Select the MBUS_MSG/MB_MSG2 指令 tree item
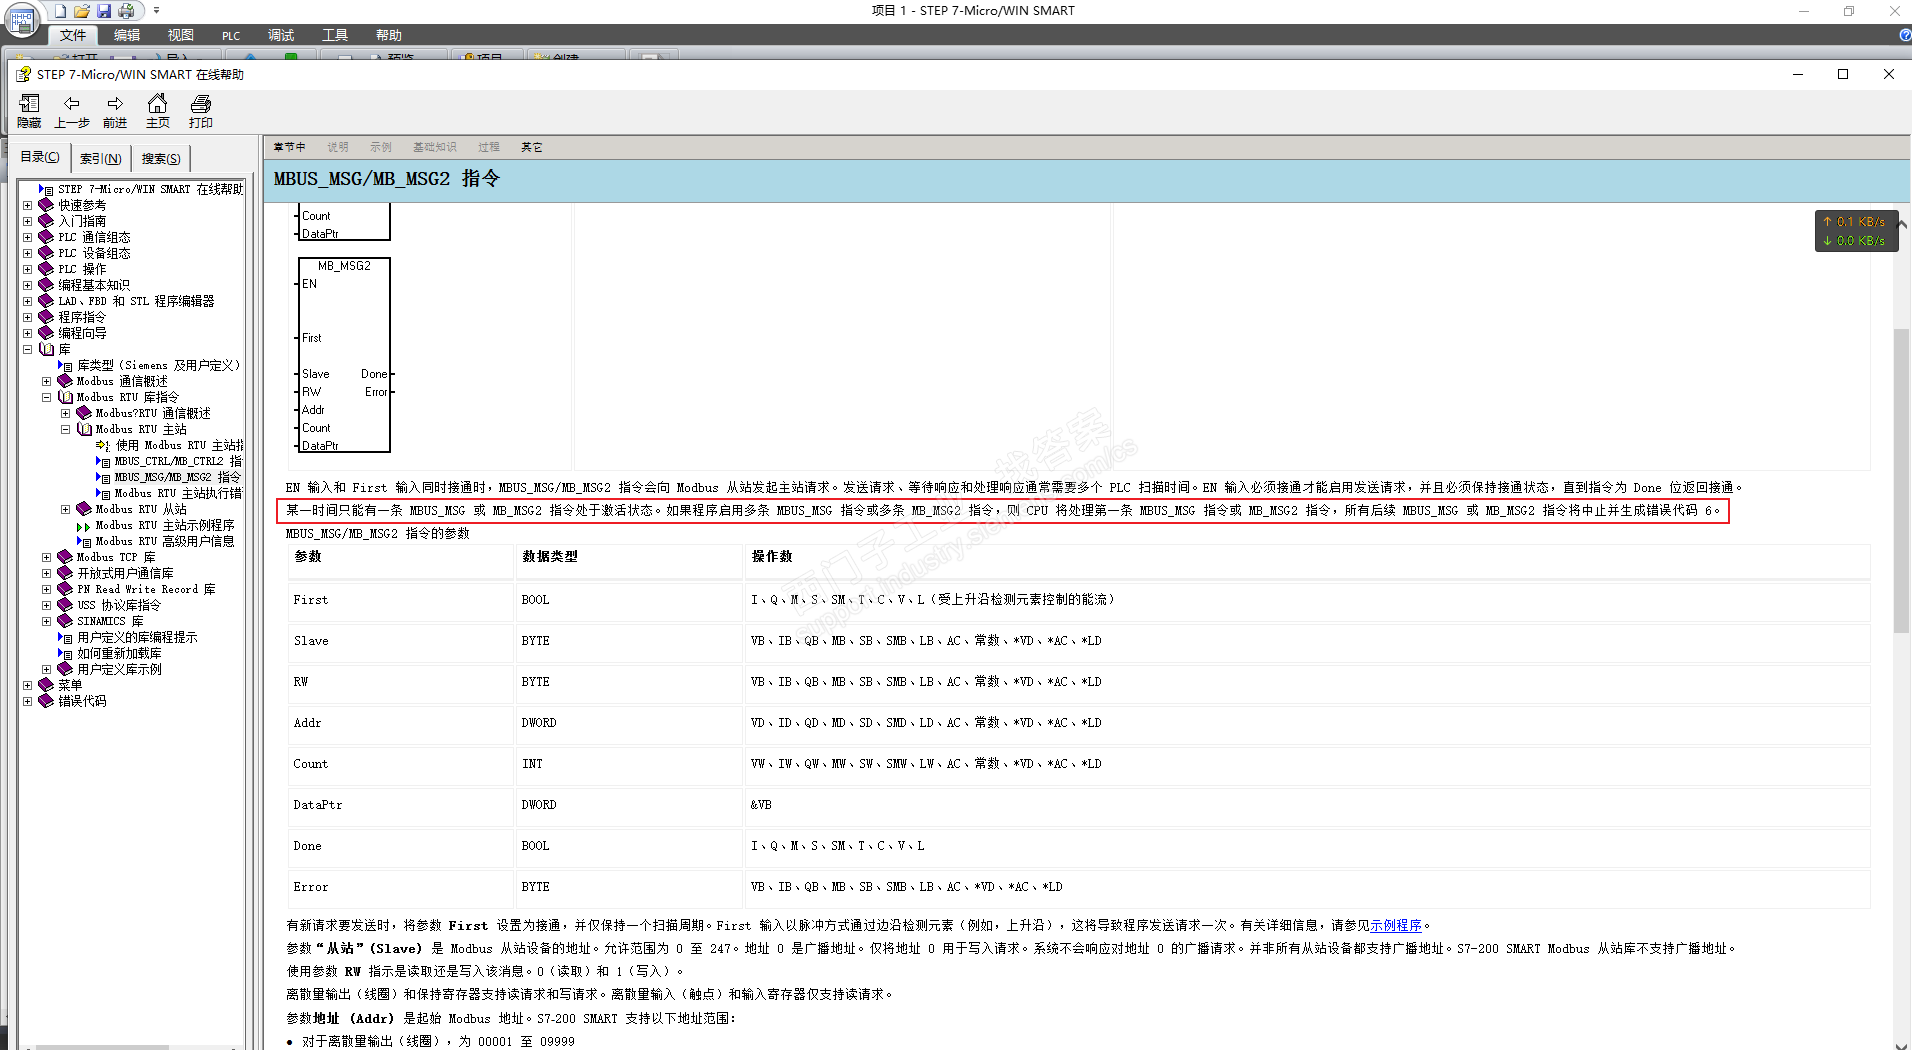Viewport: 1912px width, 1050px height. tap(177, 477)
